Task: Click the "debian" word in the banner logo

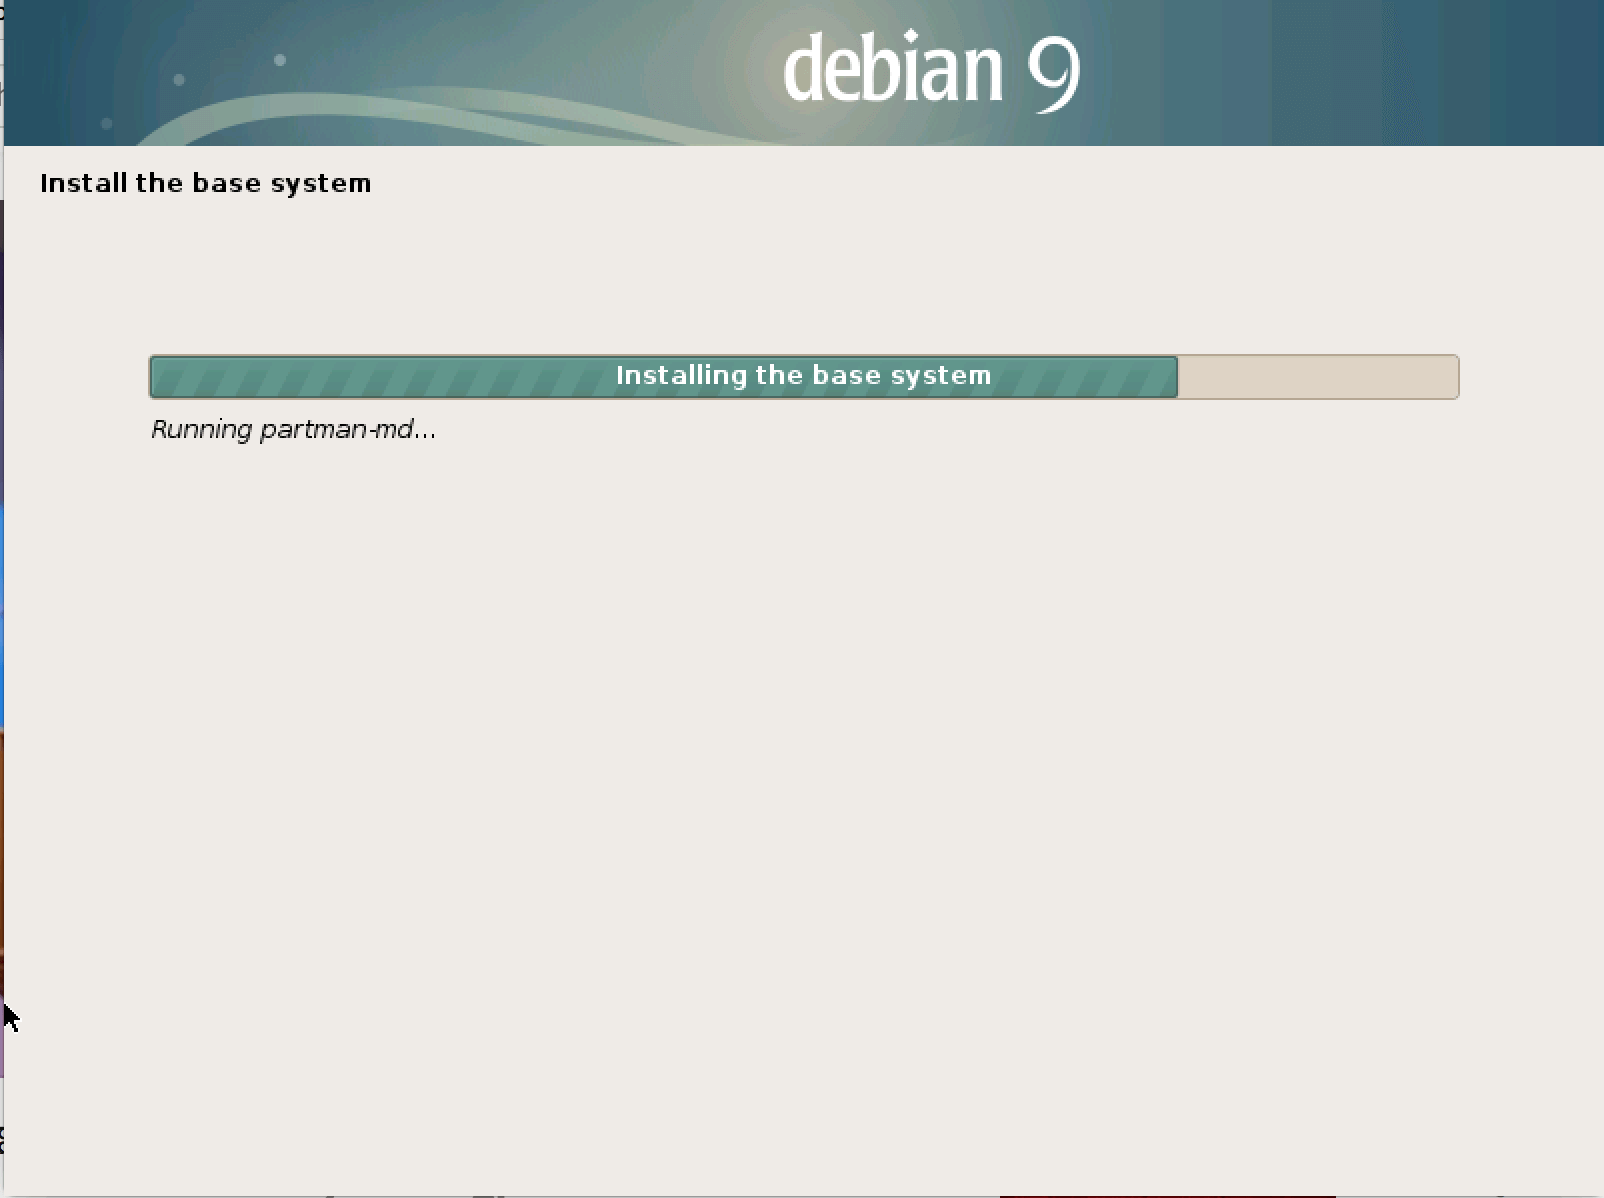Action: pyautogui.click(x=892, y=70)
